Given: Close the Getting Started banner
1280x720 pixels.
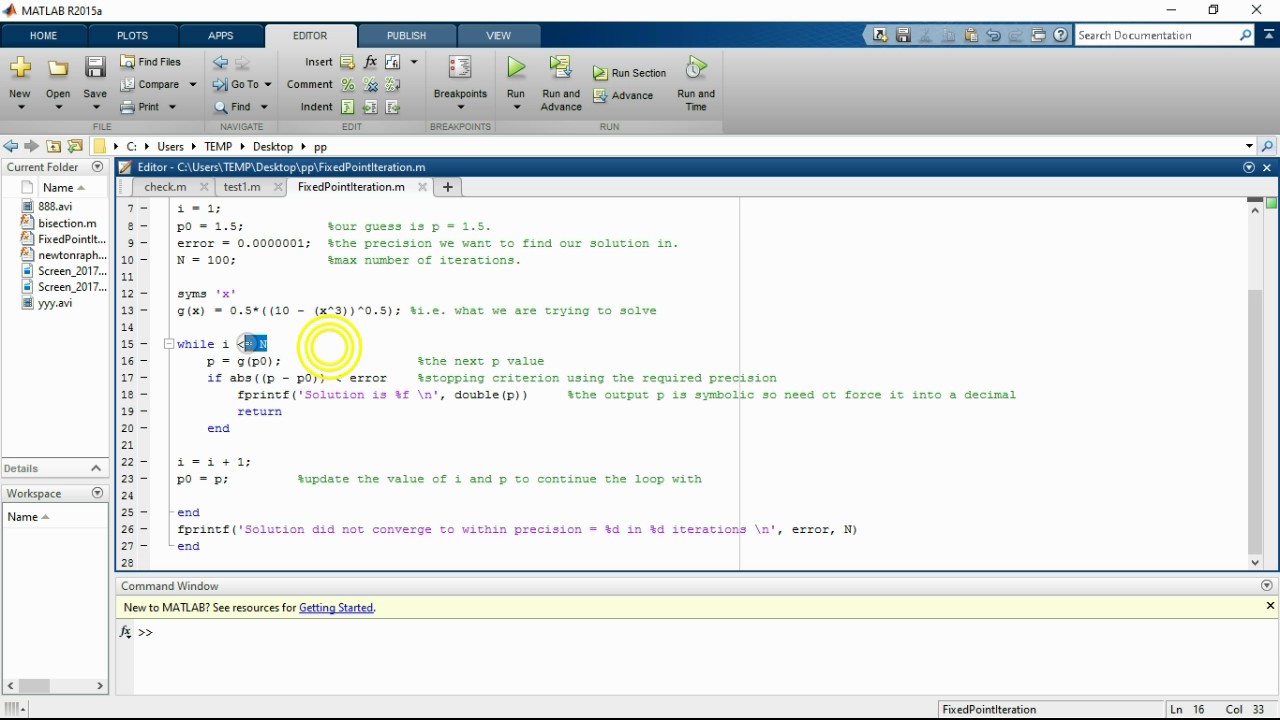Looking at the screenshot, I should (x=1271, y=606).
